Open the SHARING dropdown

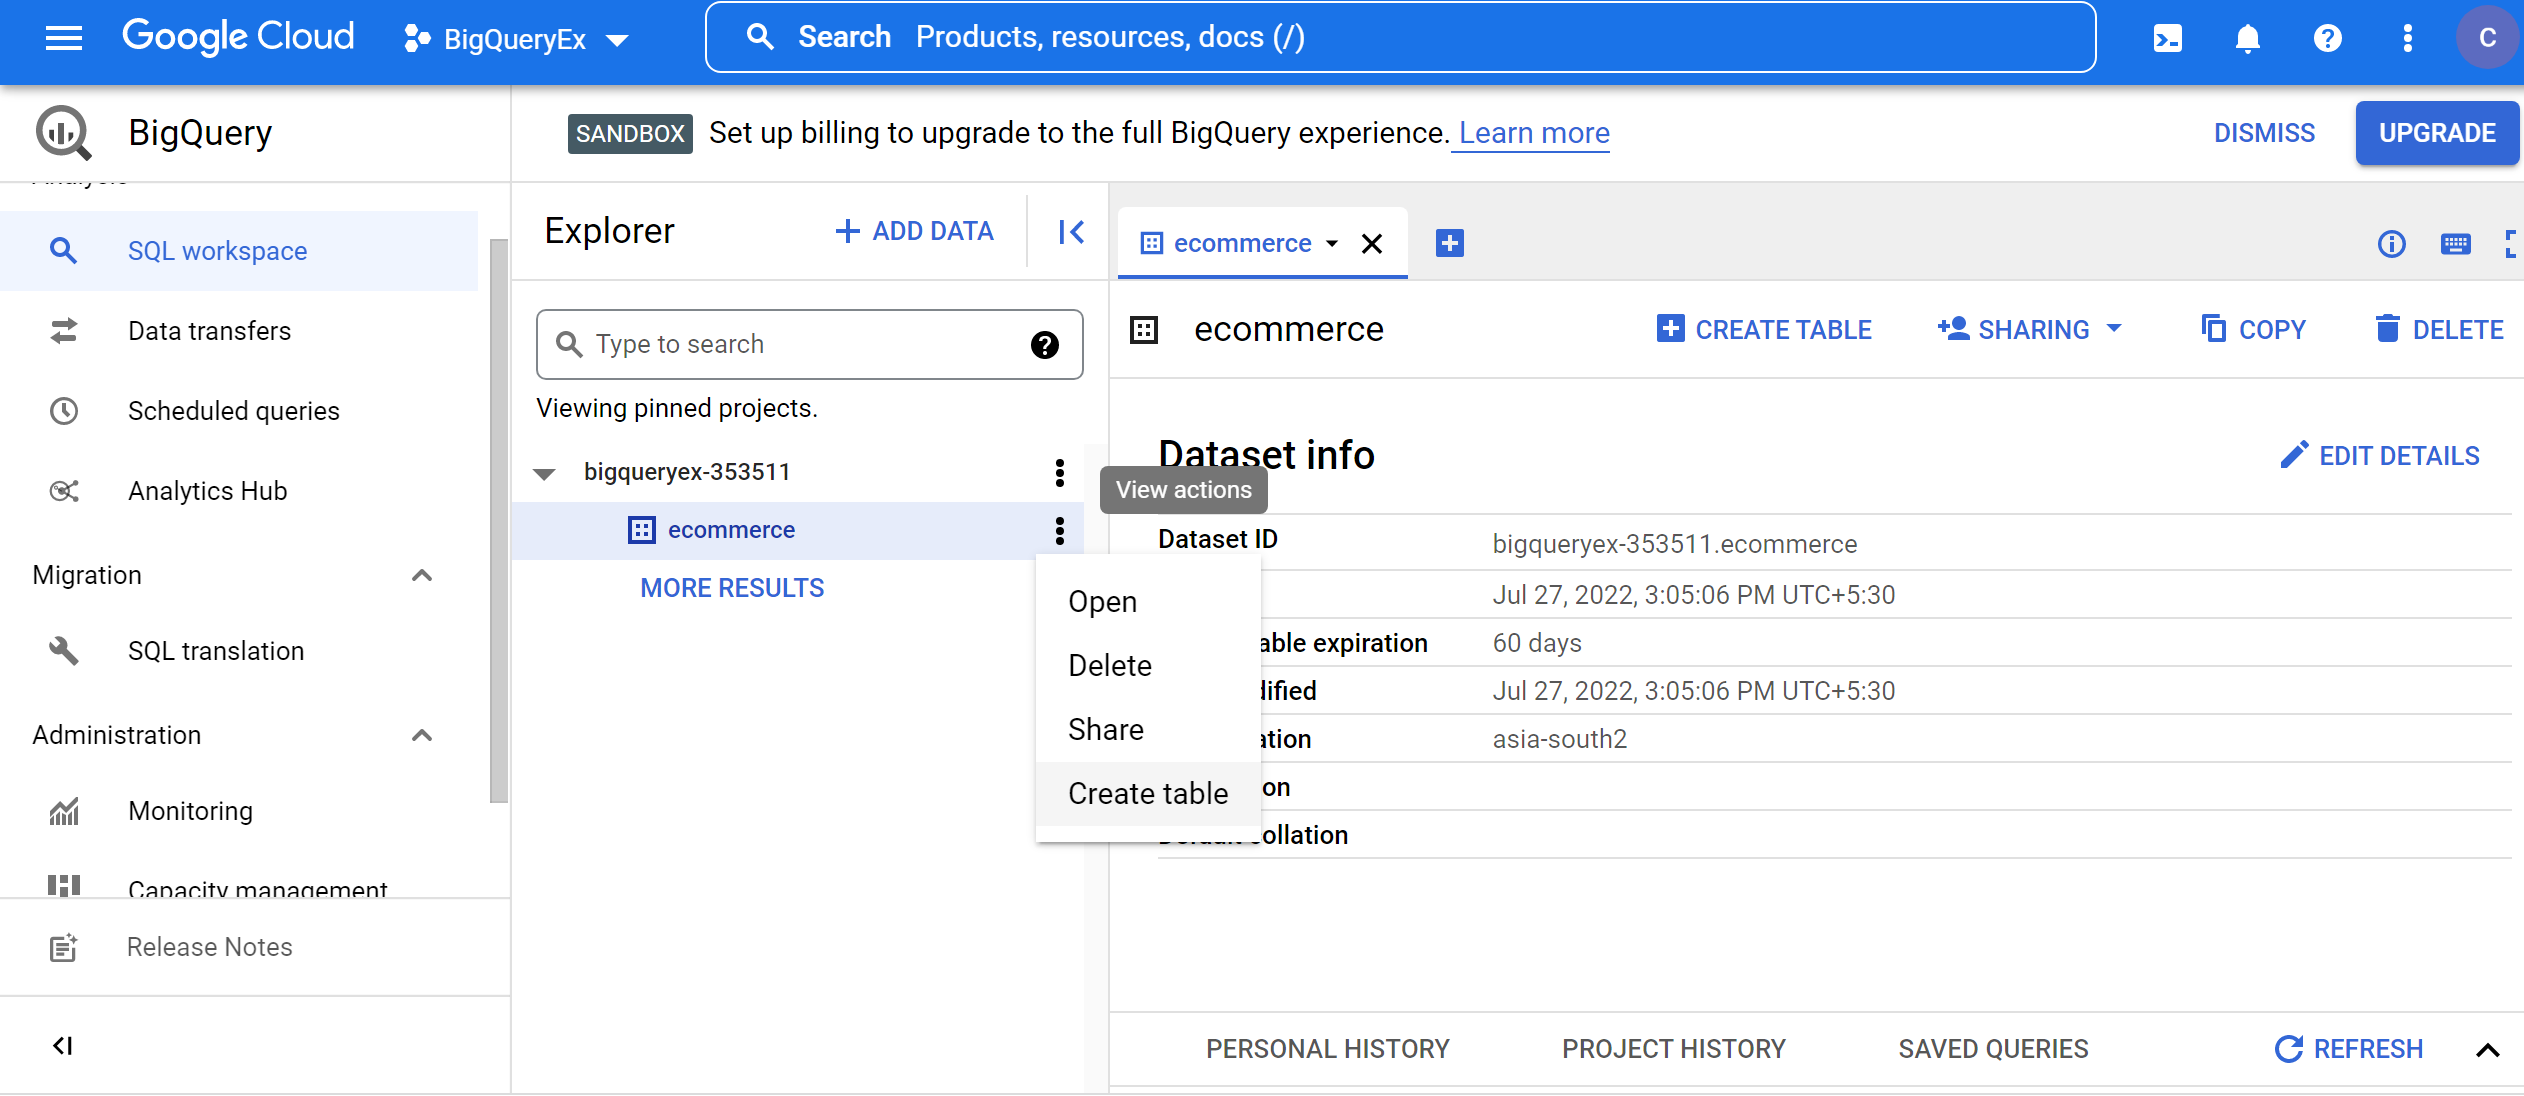coord(2031,329)
